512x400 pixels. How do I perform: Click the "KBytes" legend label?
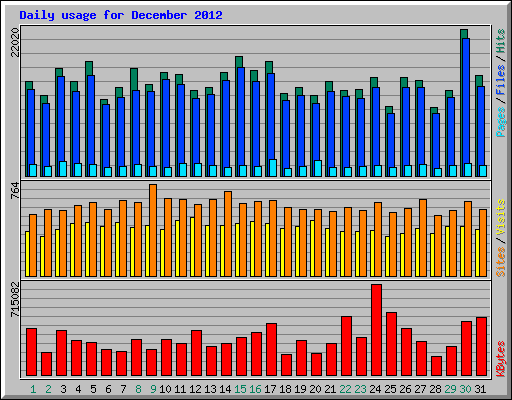tap(501, 359)
